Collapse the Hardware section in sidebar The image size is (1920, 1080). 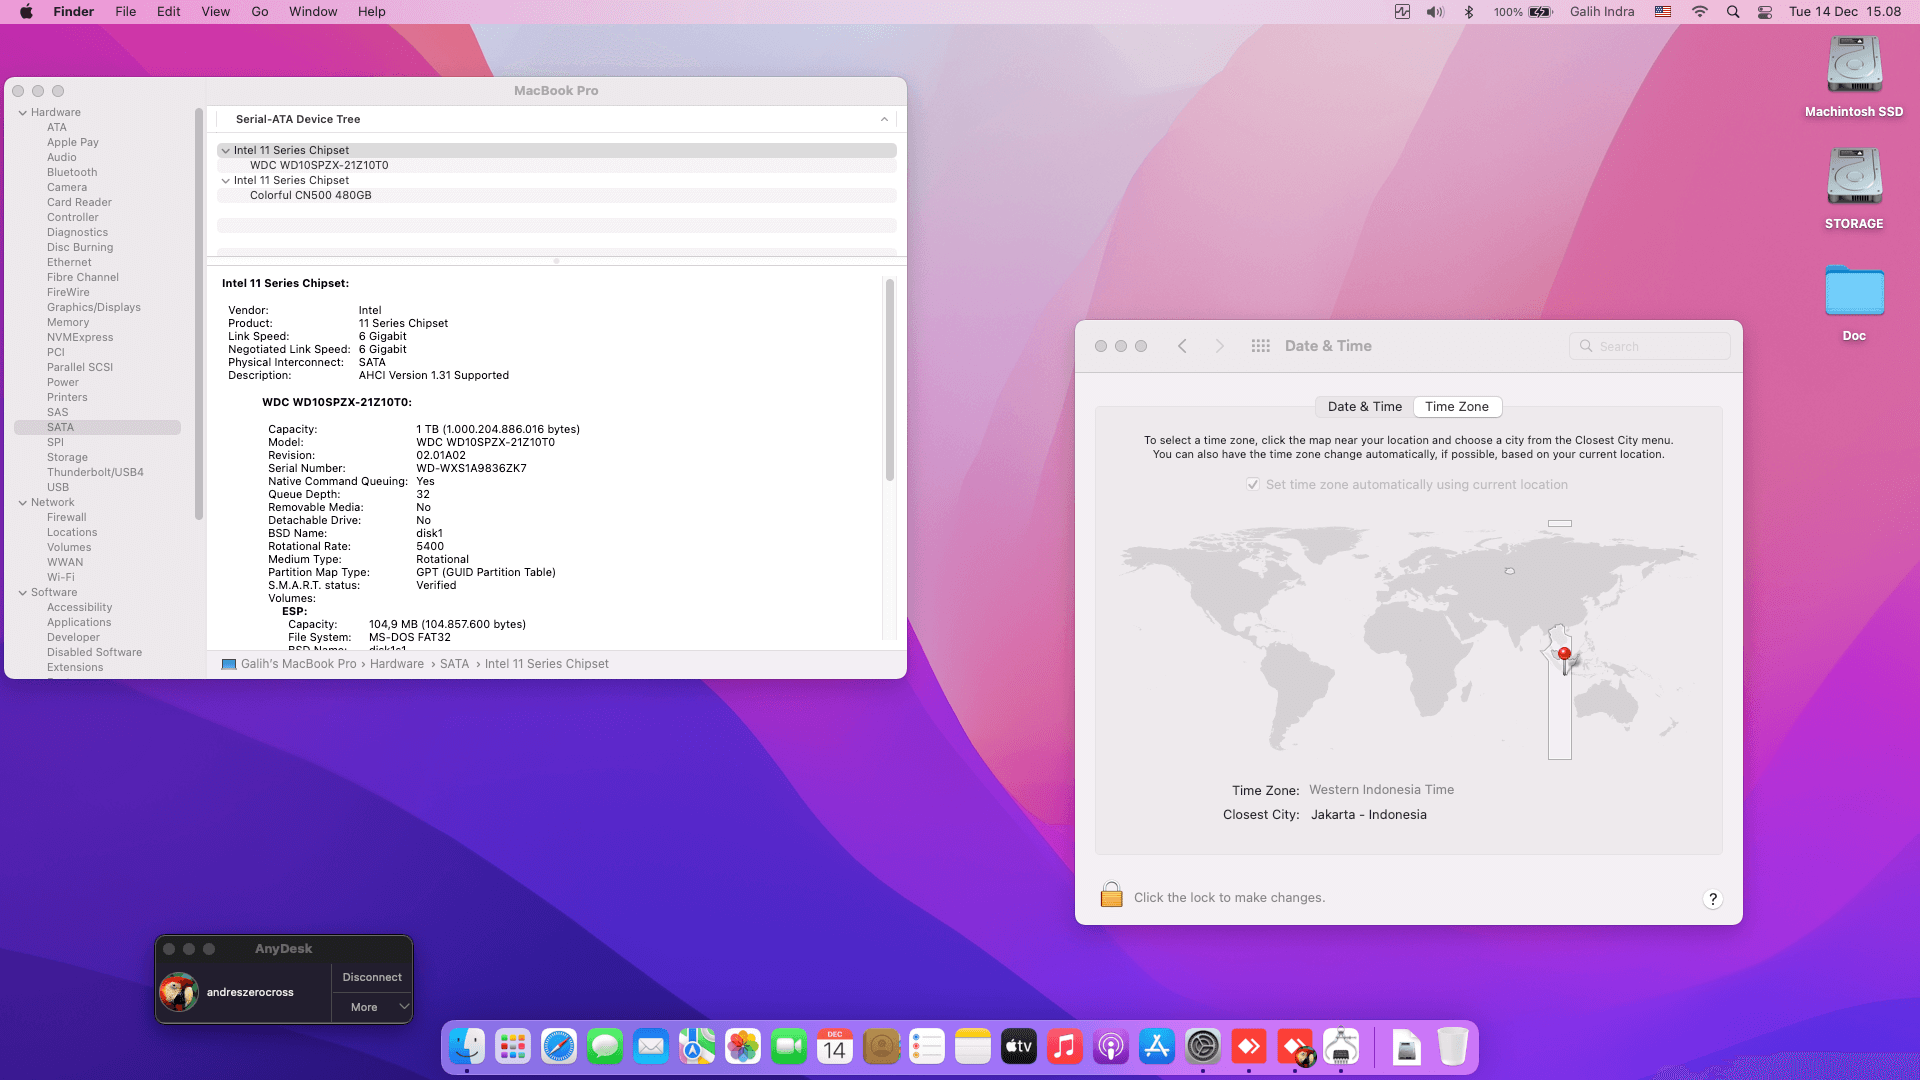coord(22,113)
